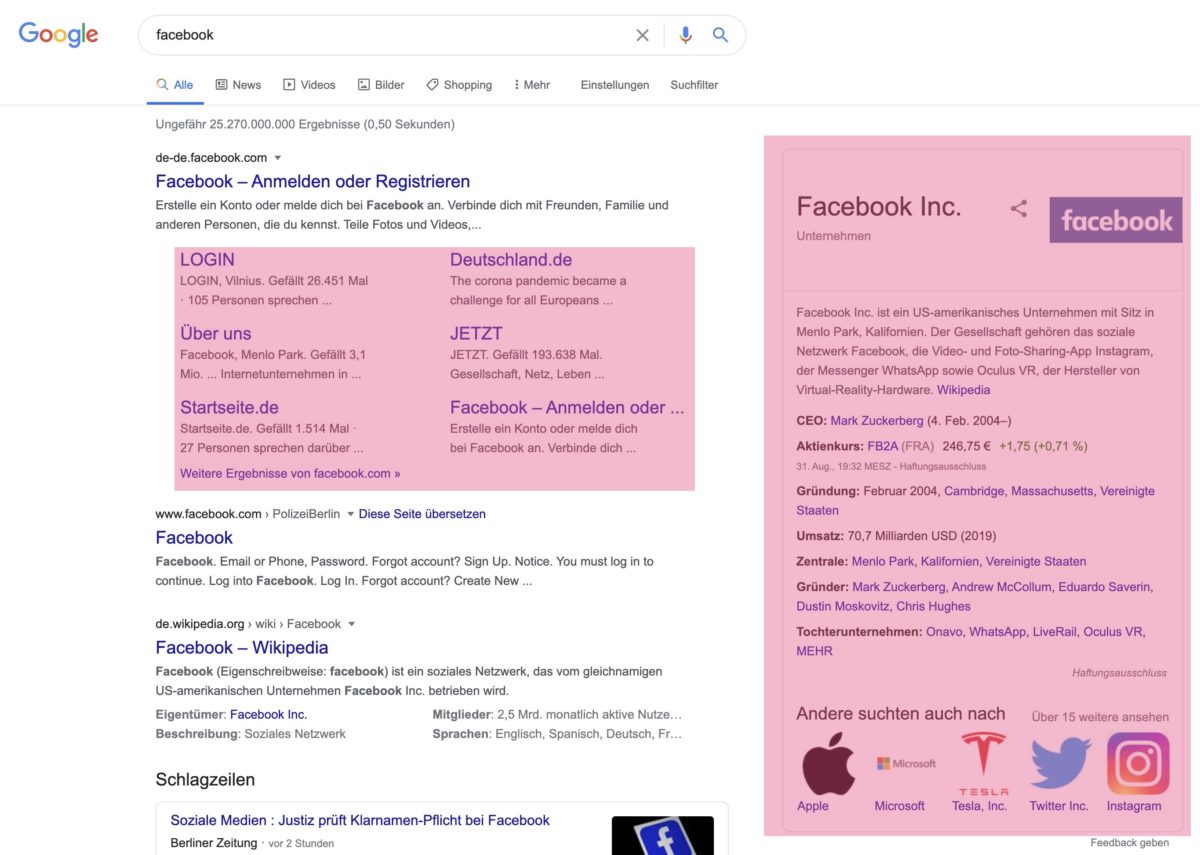Image resolution: width=1200 pixels, height=855 pixels.
Task: Click 'Andere suchten auch nach' heading
Action: [x=900, y=714]
